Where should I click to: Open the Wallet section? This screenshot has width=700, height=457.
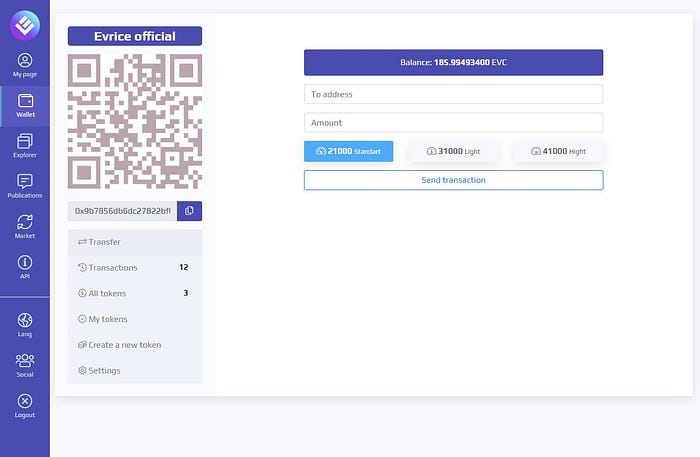25,106
